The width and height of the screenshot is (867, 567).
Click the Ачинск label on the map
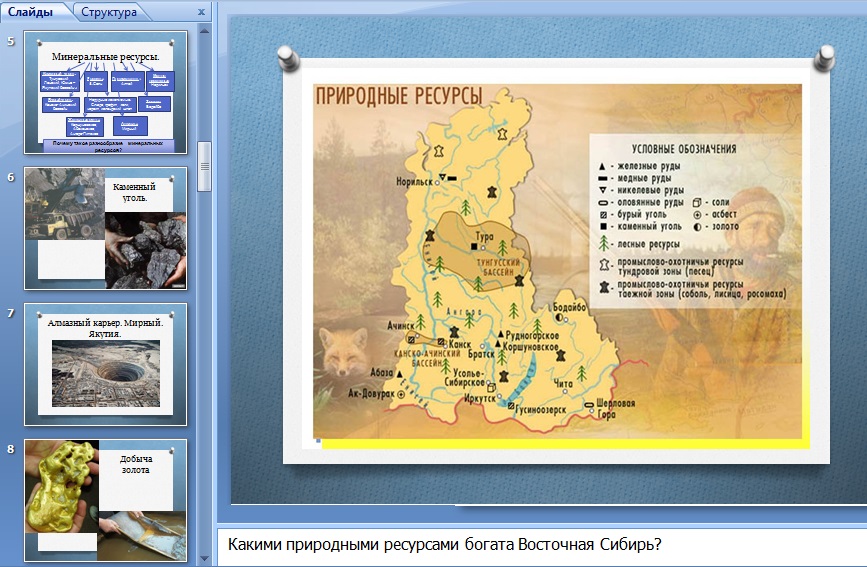[401, 325]
